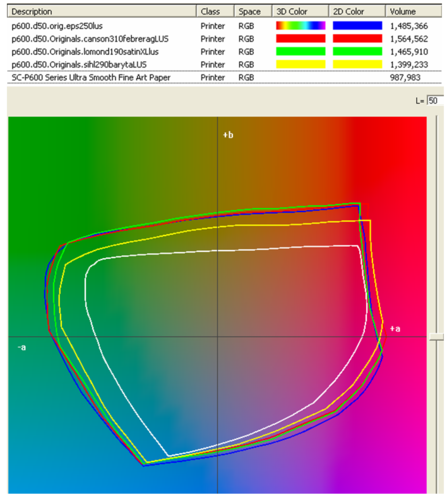Click red 2D color swatch of canson profile
Screen dimensions: 447x500
pos(357,39)
